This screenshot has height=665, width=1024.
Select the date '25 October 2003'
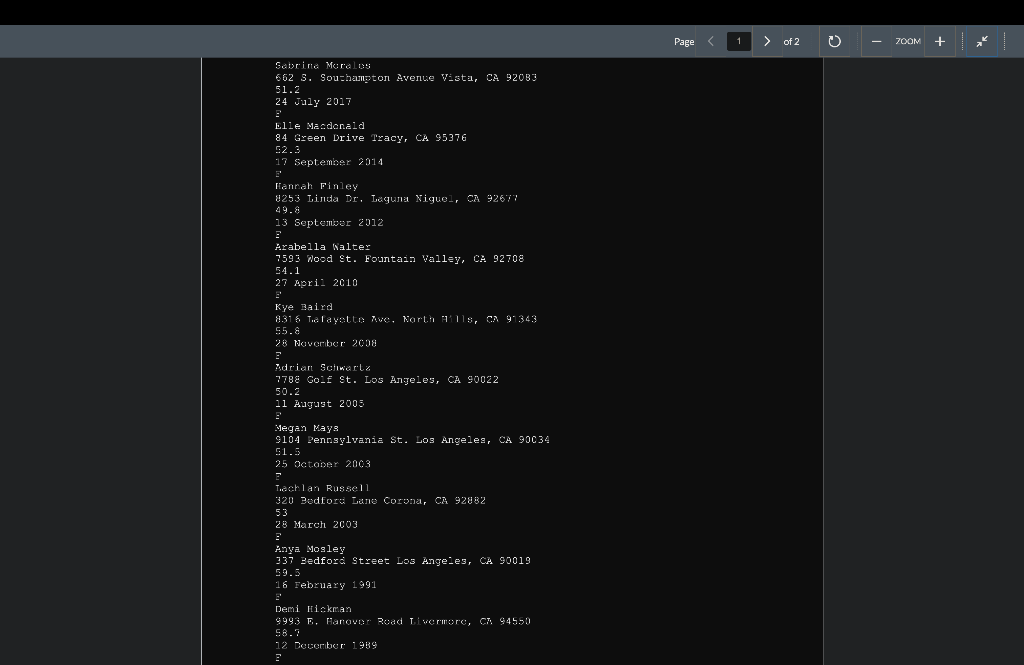pos(323,464)
